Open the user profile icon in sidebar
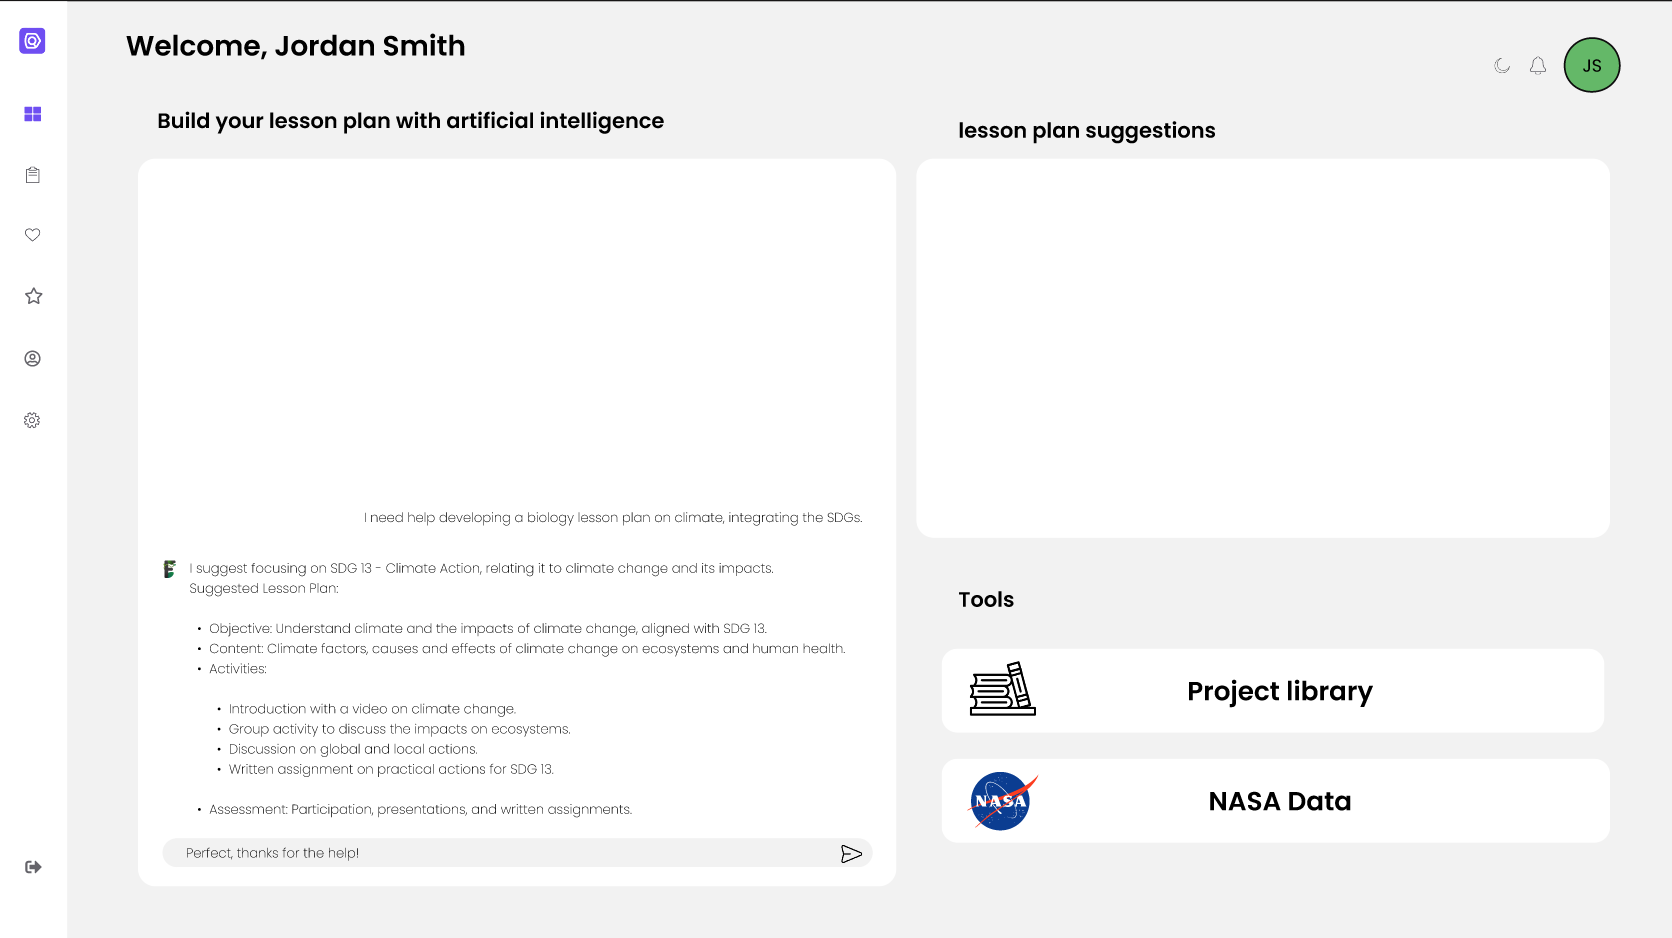This screenshot has height=938, width=1672. (x=33, y=358)
